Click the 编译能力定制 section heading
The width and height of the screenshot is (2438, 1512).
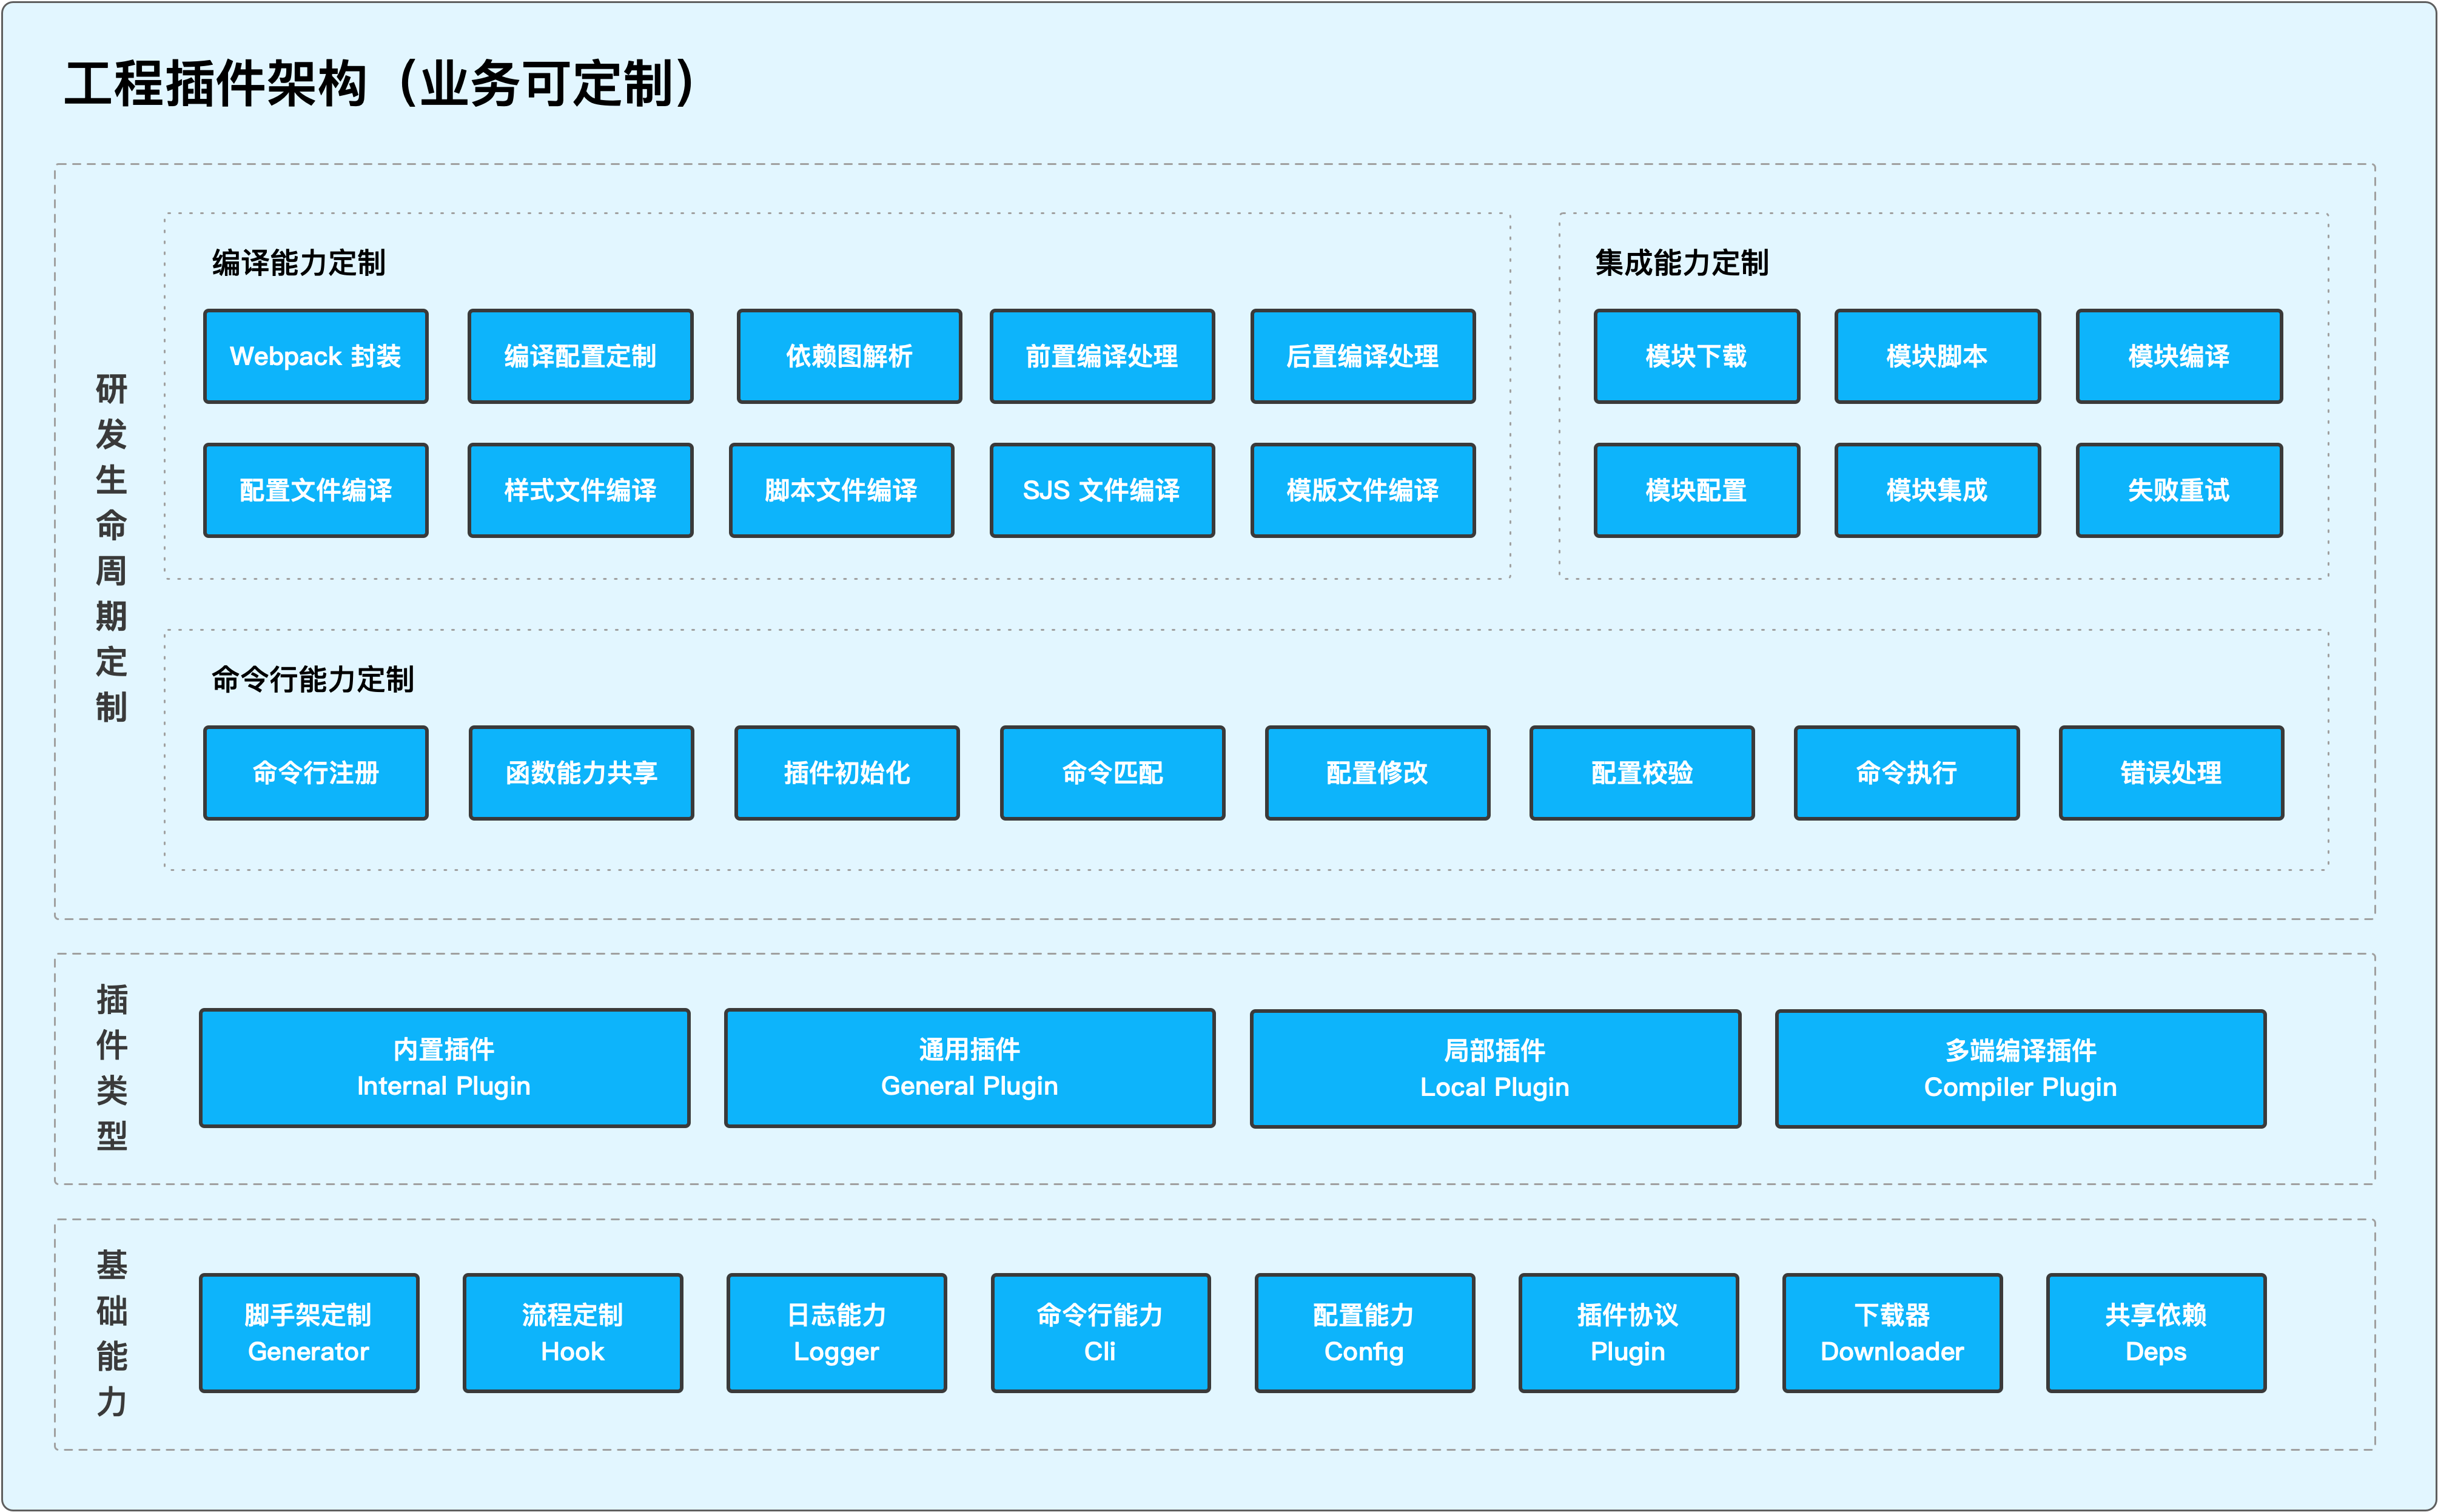click(298, 263)
